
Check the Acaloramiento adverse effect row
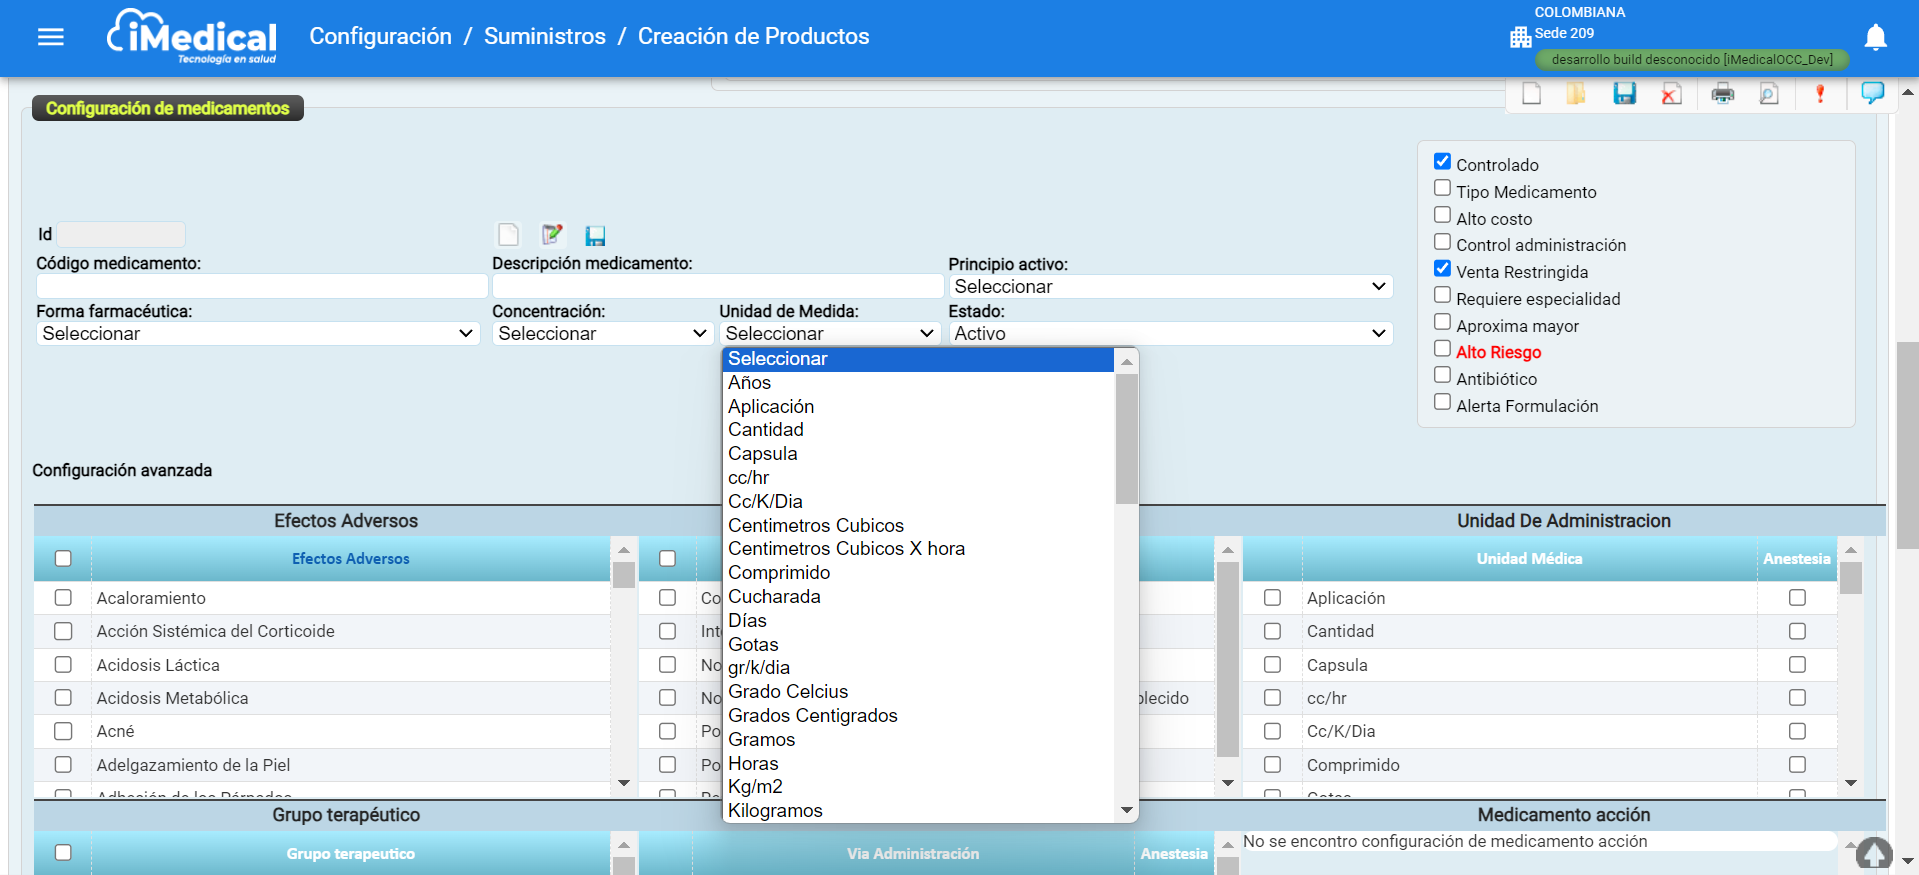63,598
